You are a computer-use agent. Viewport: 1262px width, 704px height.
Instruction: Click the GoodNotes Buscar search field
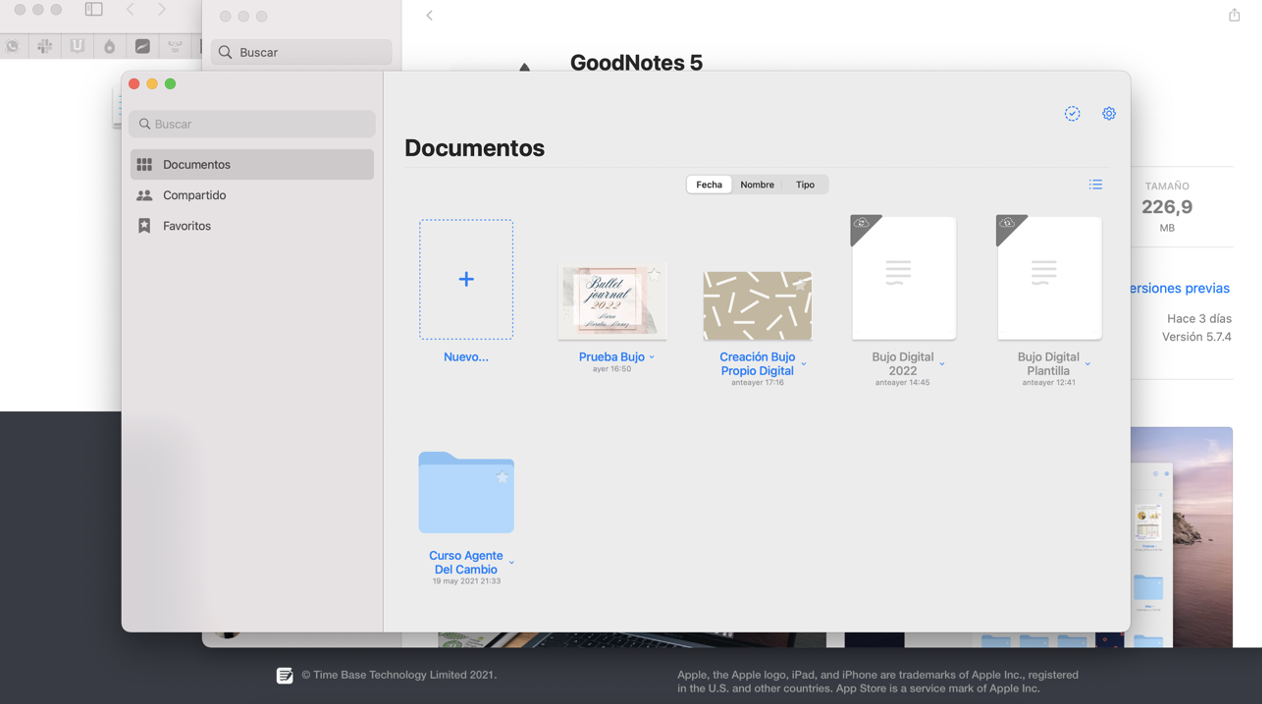click(252, 124)
